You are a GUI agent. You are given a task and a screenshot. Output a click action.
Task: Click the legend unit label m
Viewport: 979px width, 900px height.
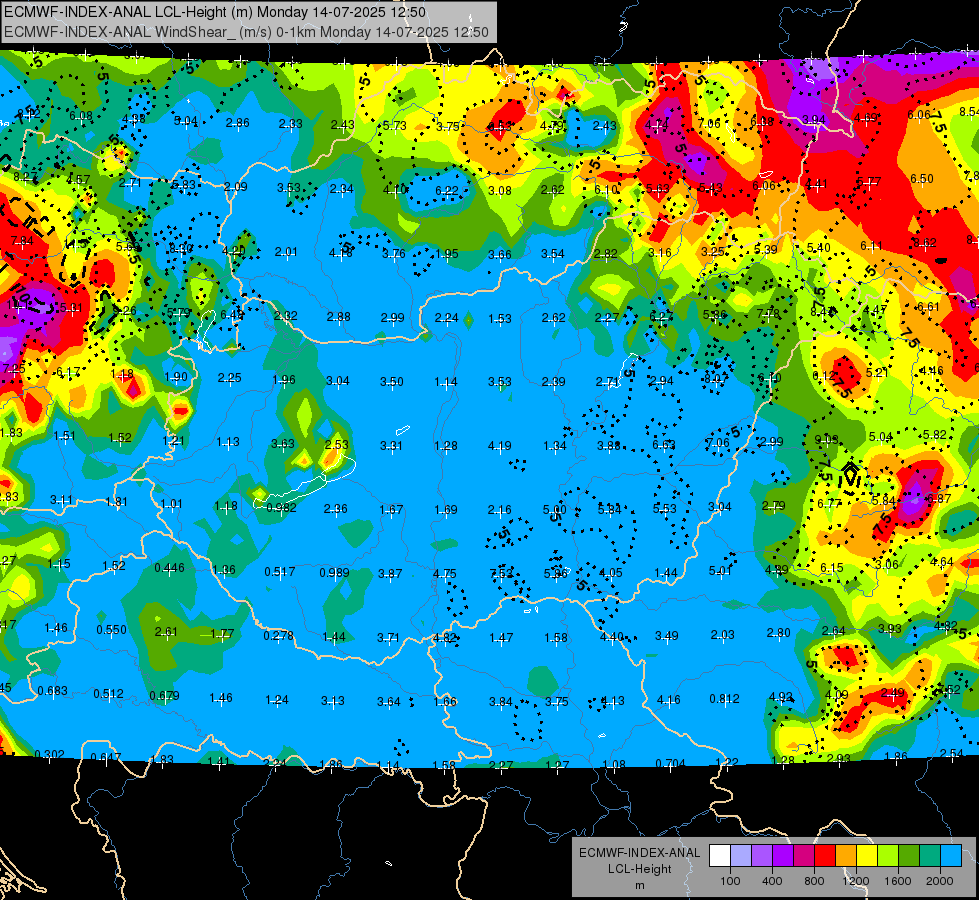639,886
